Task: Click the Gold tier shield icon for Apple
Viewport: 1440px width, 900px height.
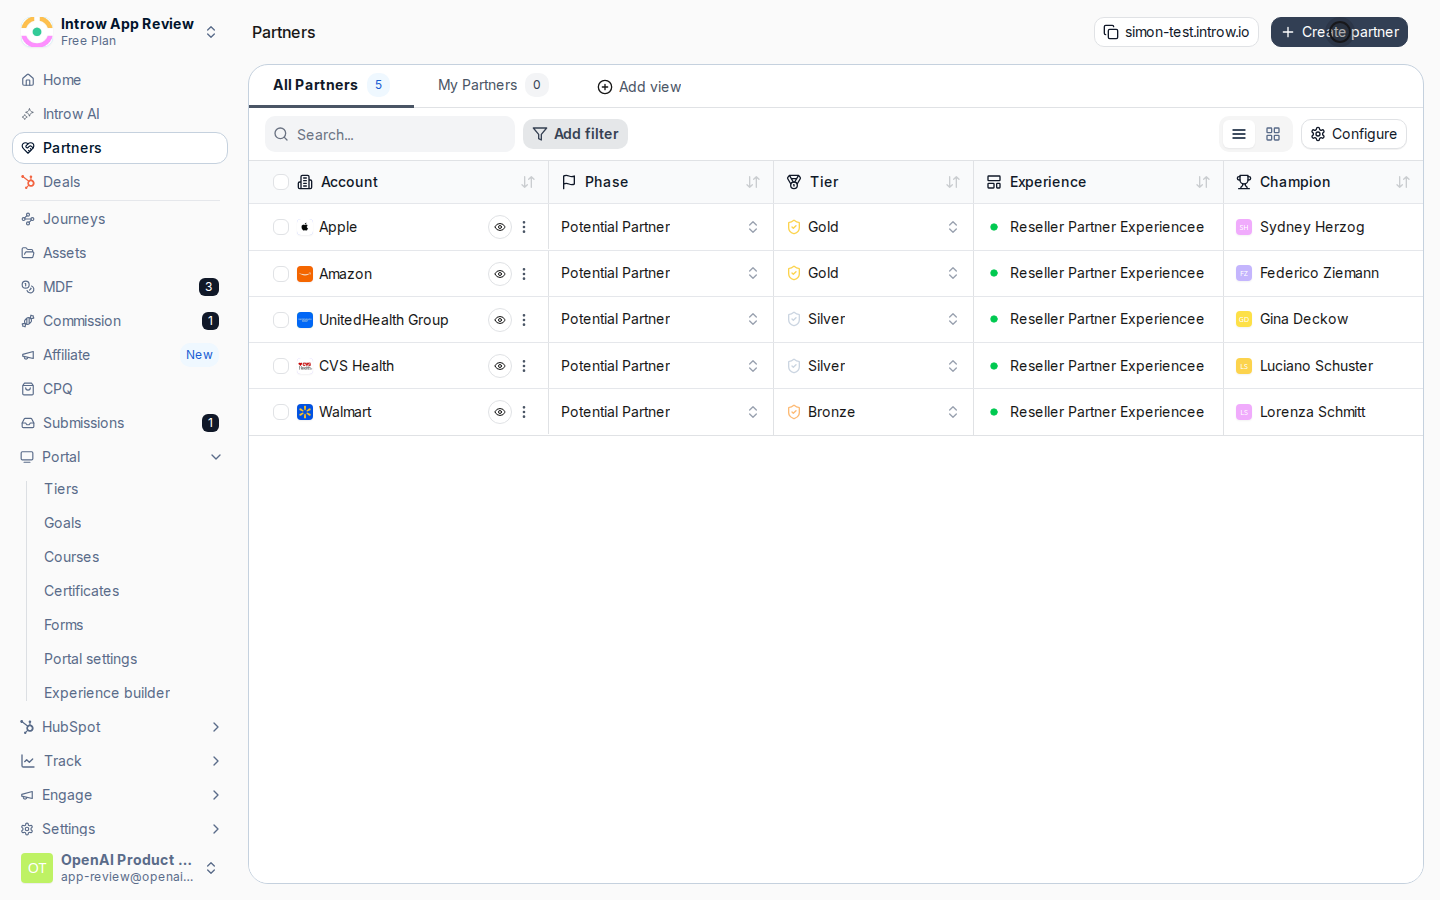Action: click(x=794, y=227)
